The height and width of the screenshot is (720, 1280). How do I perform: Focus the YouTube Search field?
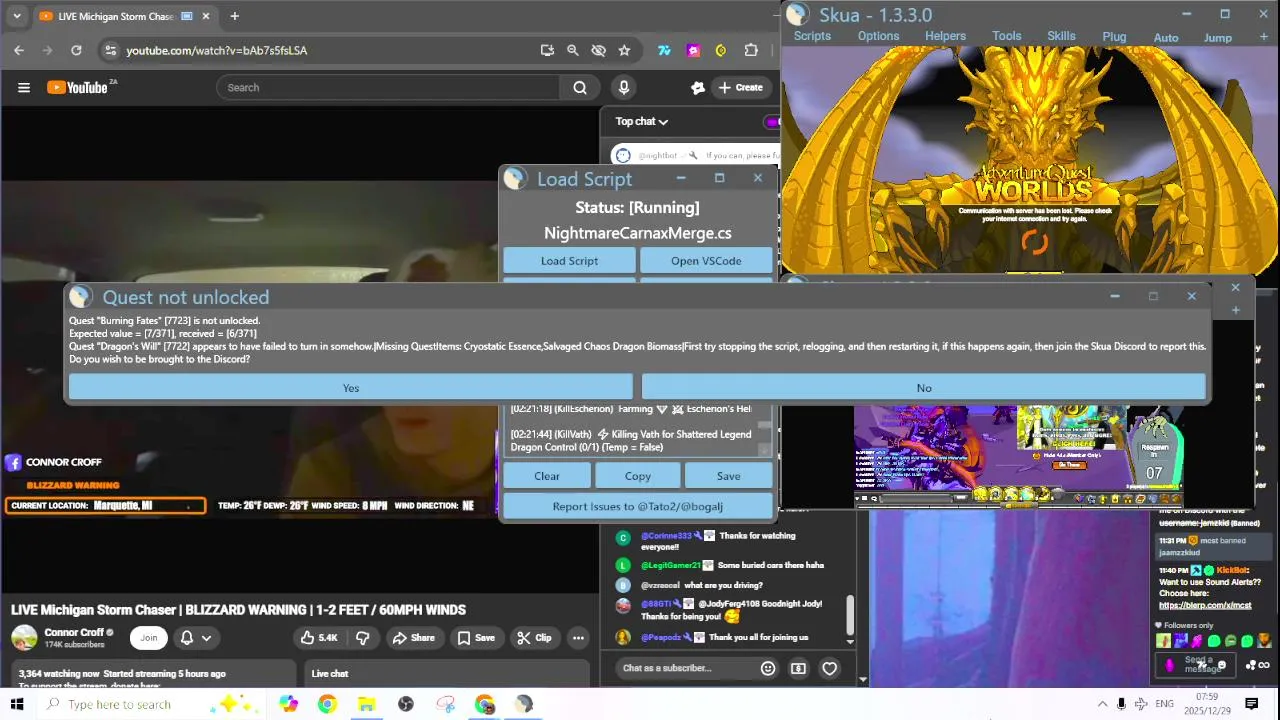(388, 88)
